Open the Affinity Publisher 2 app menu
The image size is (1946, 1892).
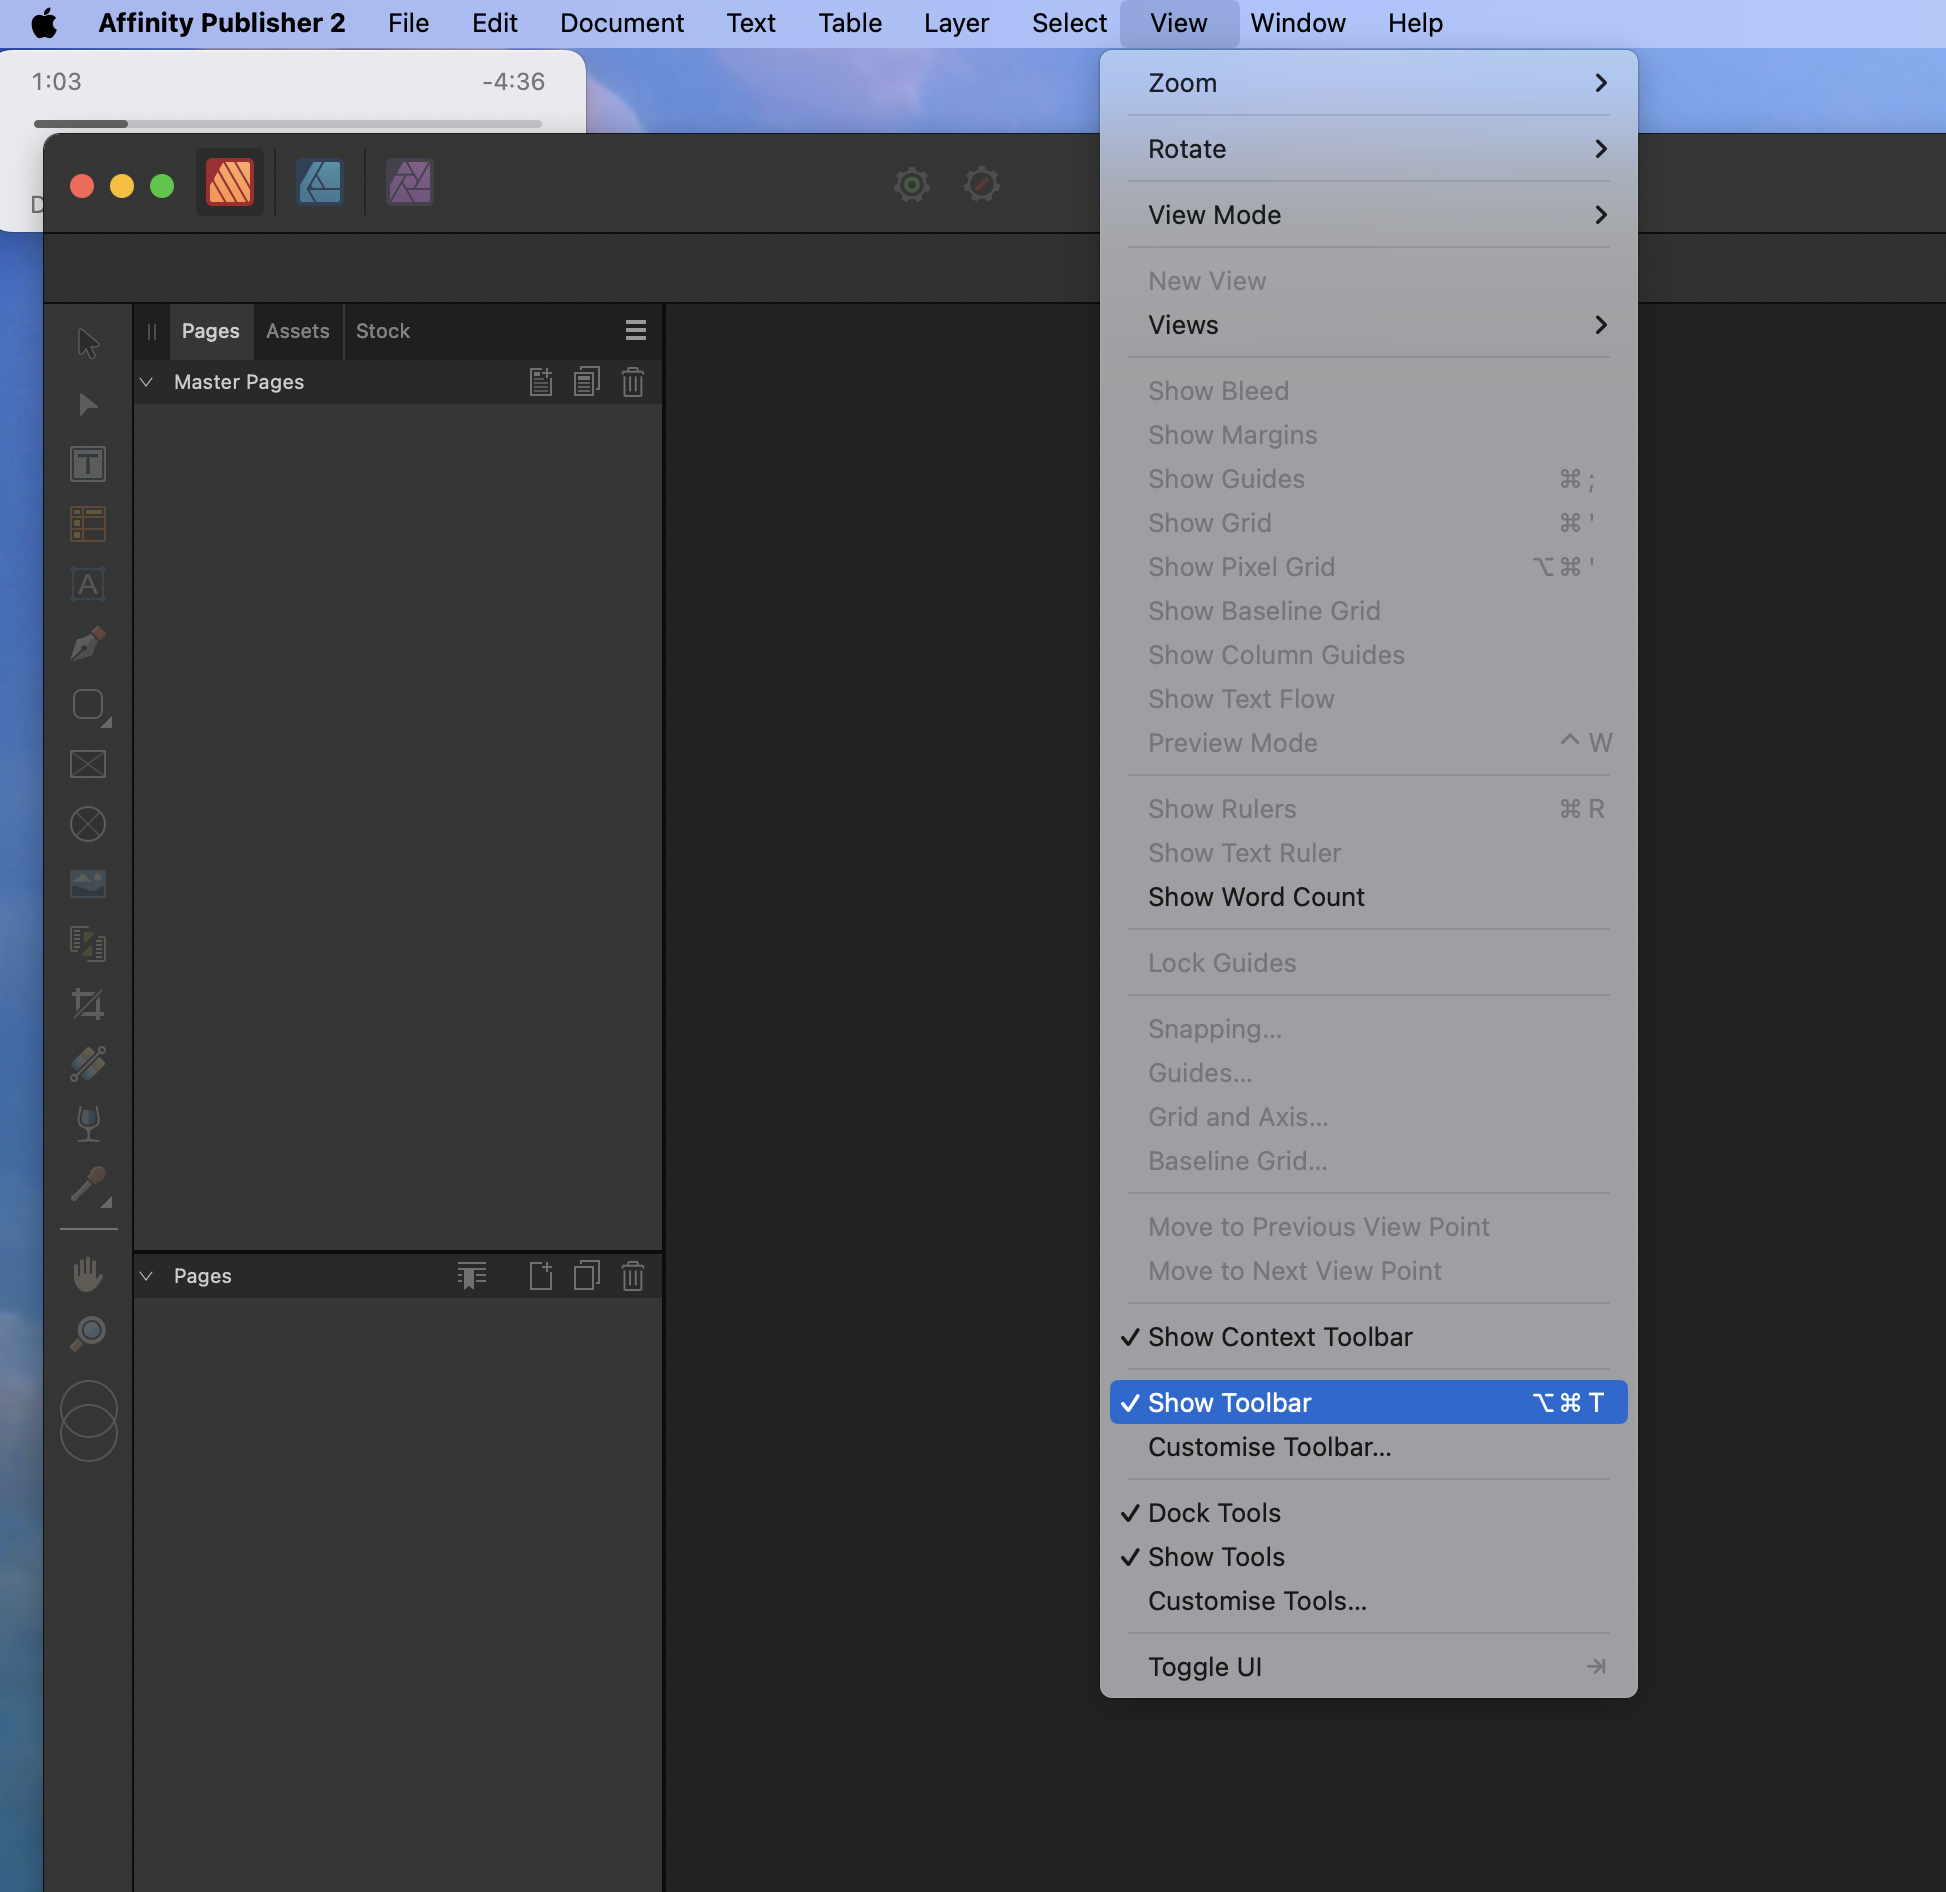[222, 23]
